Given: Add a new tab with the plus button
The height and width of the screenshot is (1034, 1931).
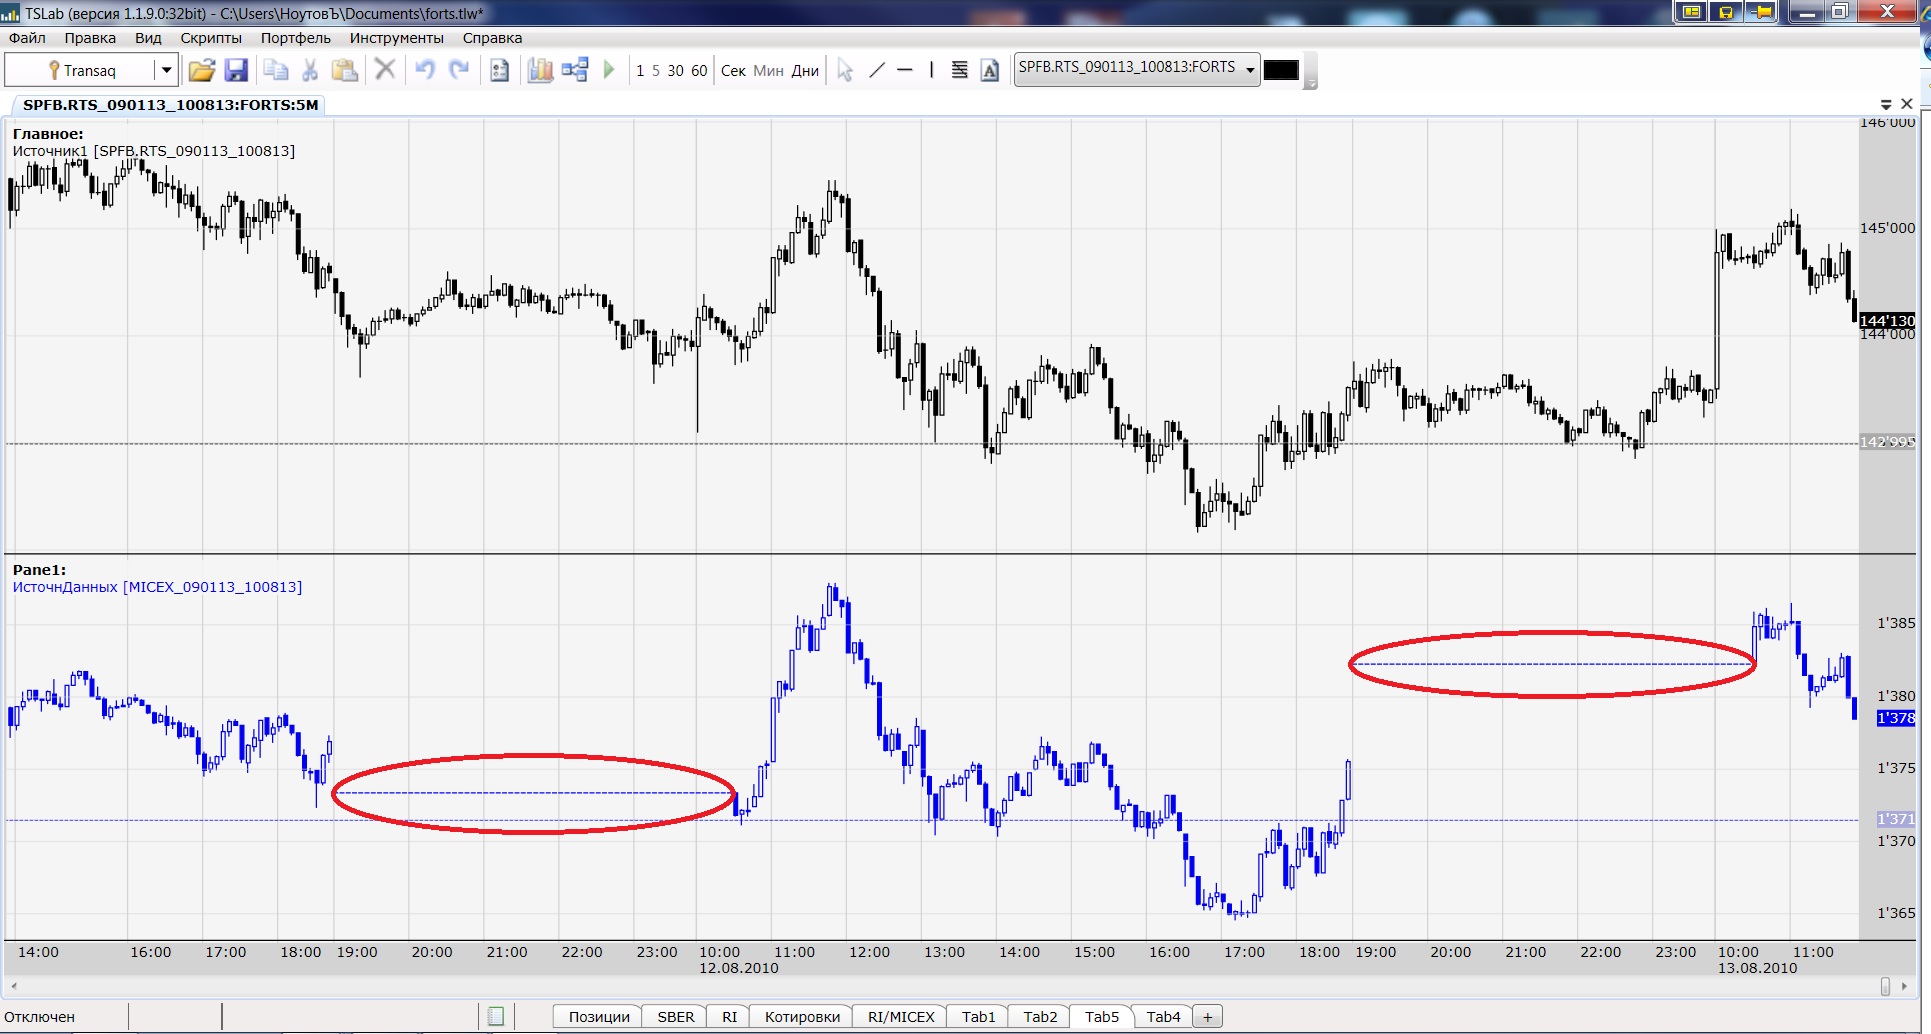Looking at the screenshot, I should (1208, 1017).
